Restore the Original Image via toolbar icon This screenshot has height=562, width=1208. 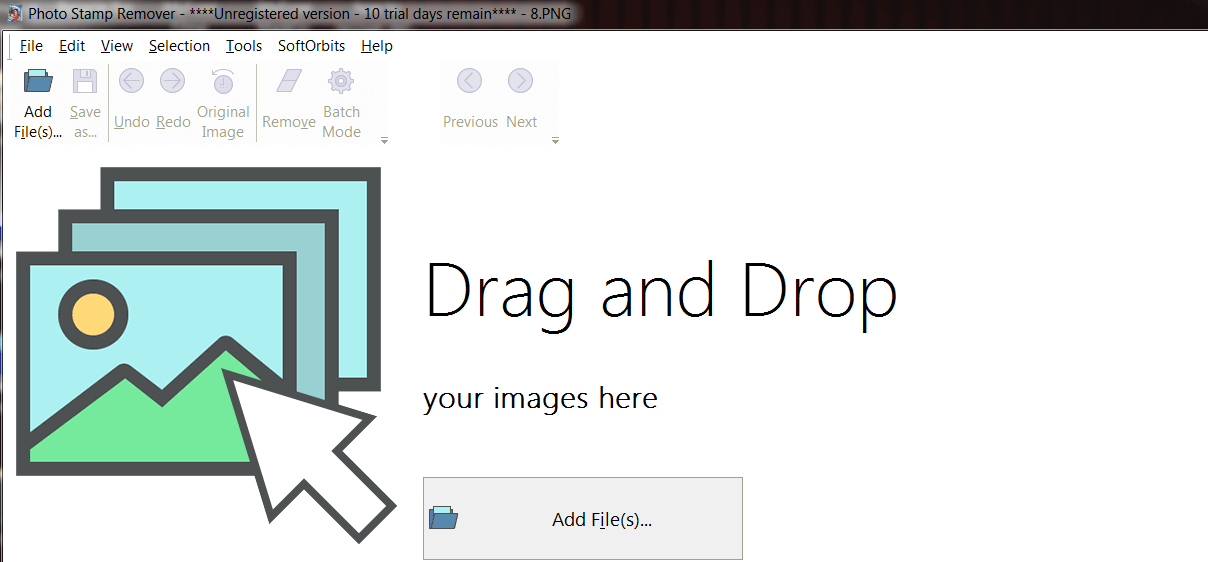(x=222, y=81)
